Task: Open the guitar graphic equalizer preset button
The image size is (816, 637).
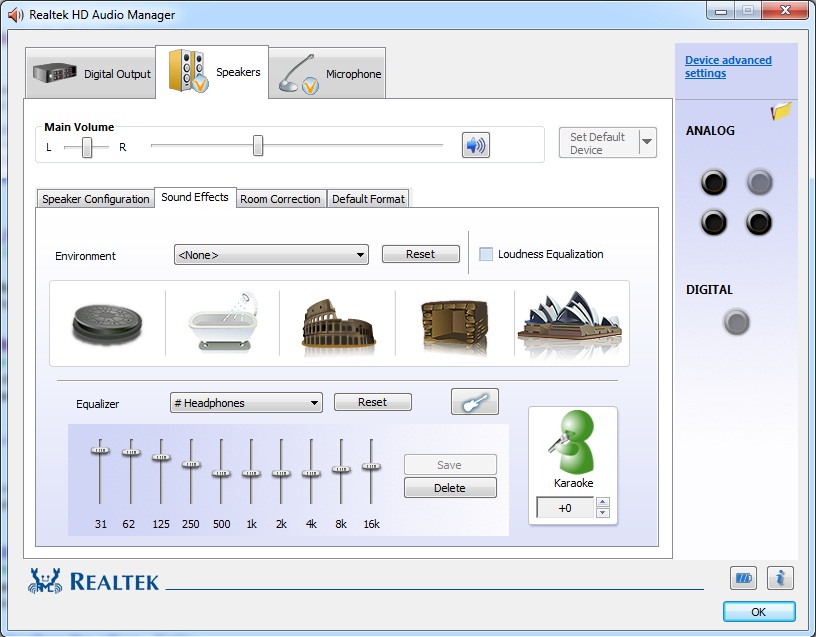Action: click(475, 402)
